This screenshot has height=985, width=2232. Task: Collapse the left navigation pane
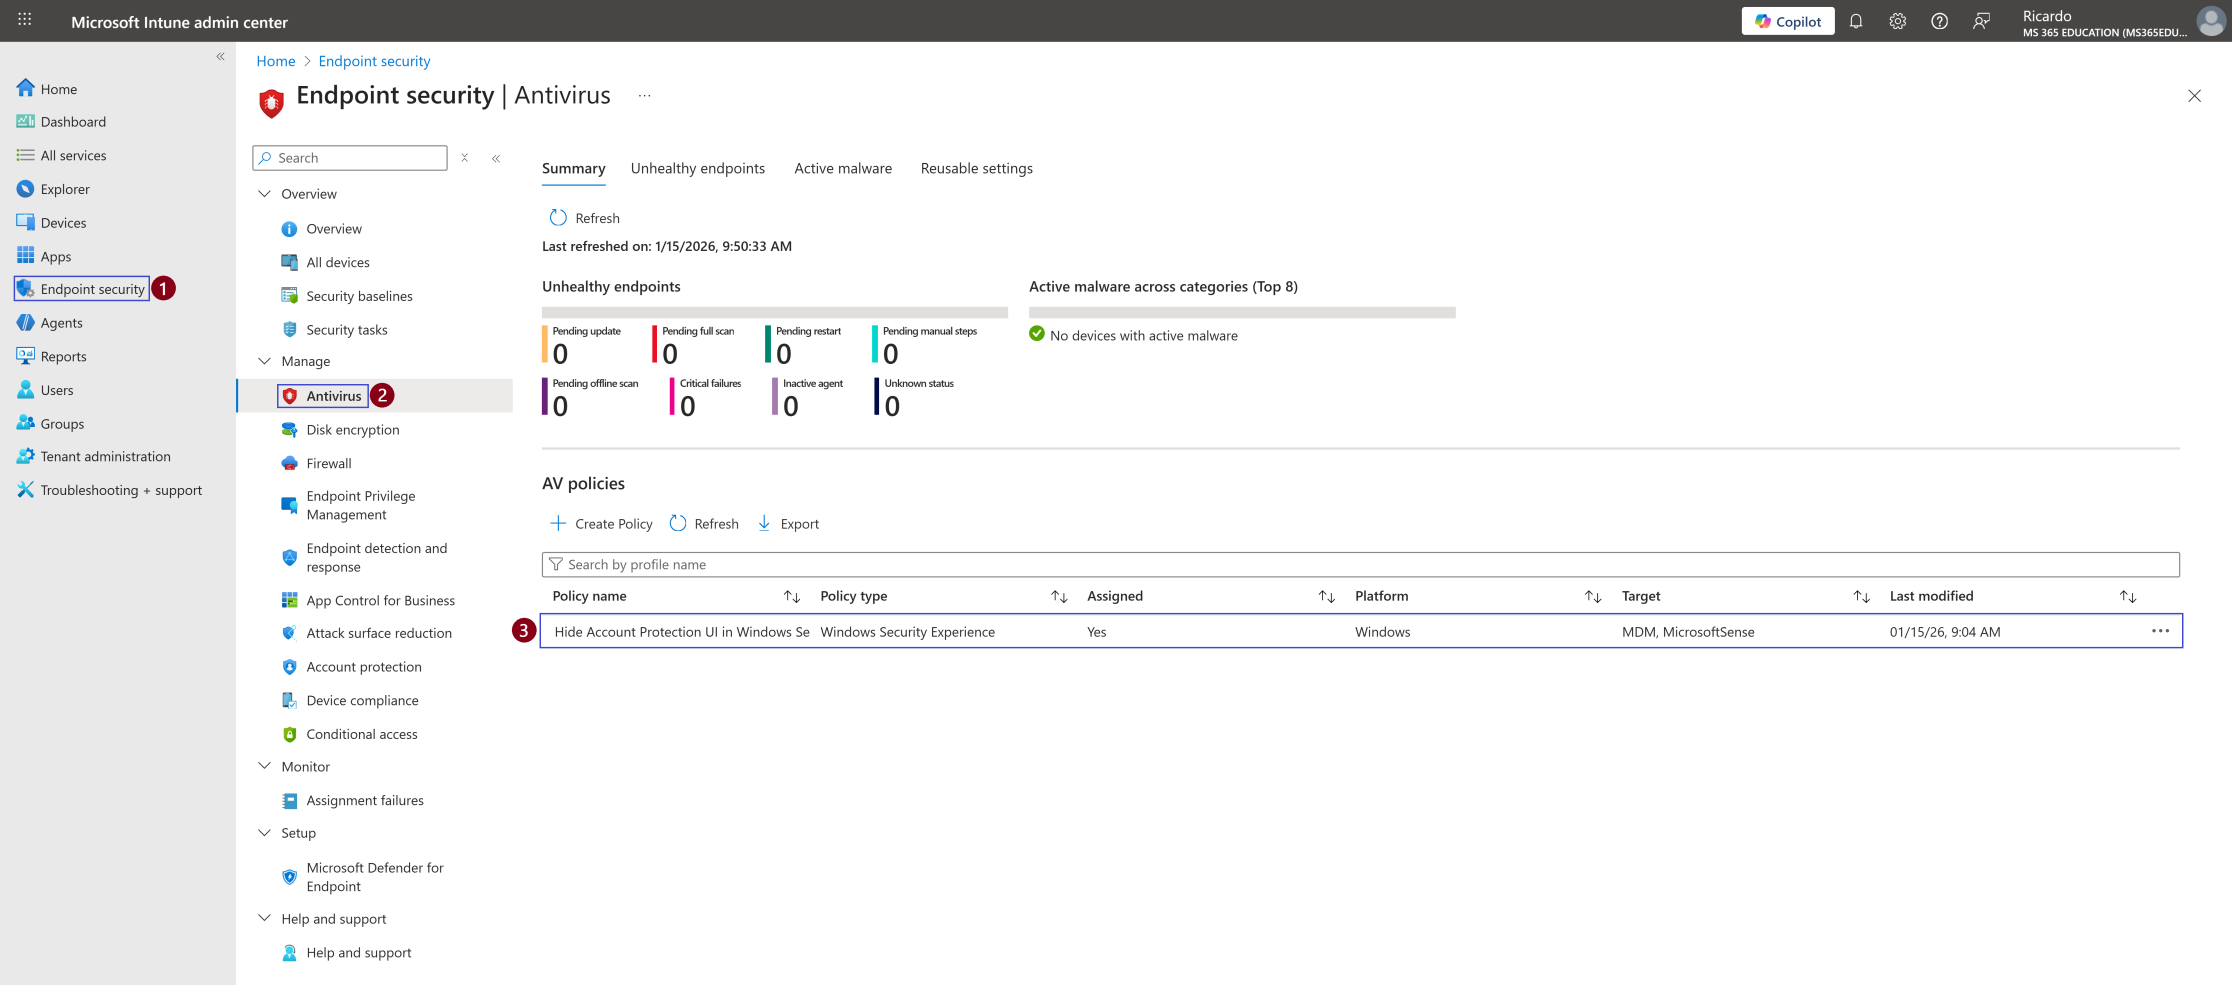(x=220, y=57)
